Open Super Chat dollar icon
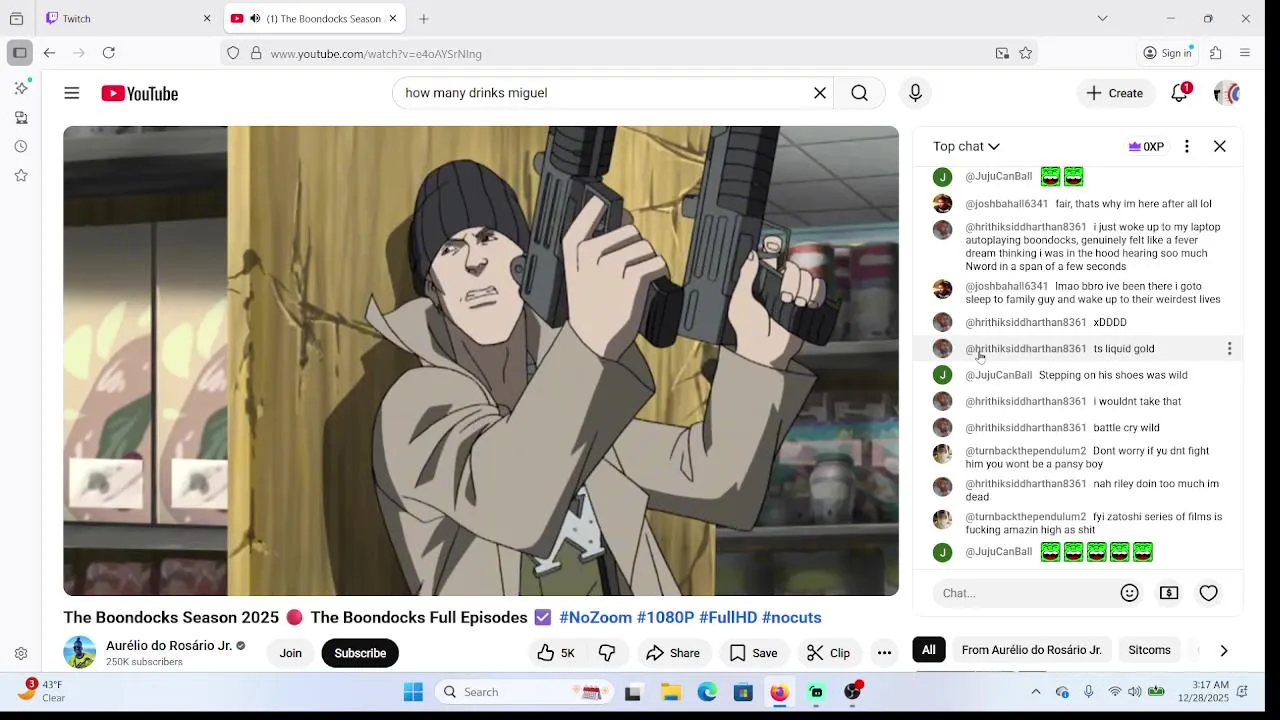The image size is (1280, 720). (x=1168, y=593)
